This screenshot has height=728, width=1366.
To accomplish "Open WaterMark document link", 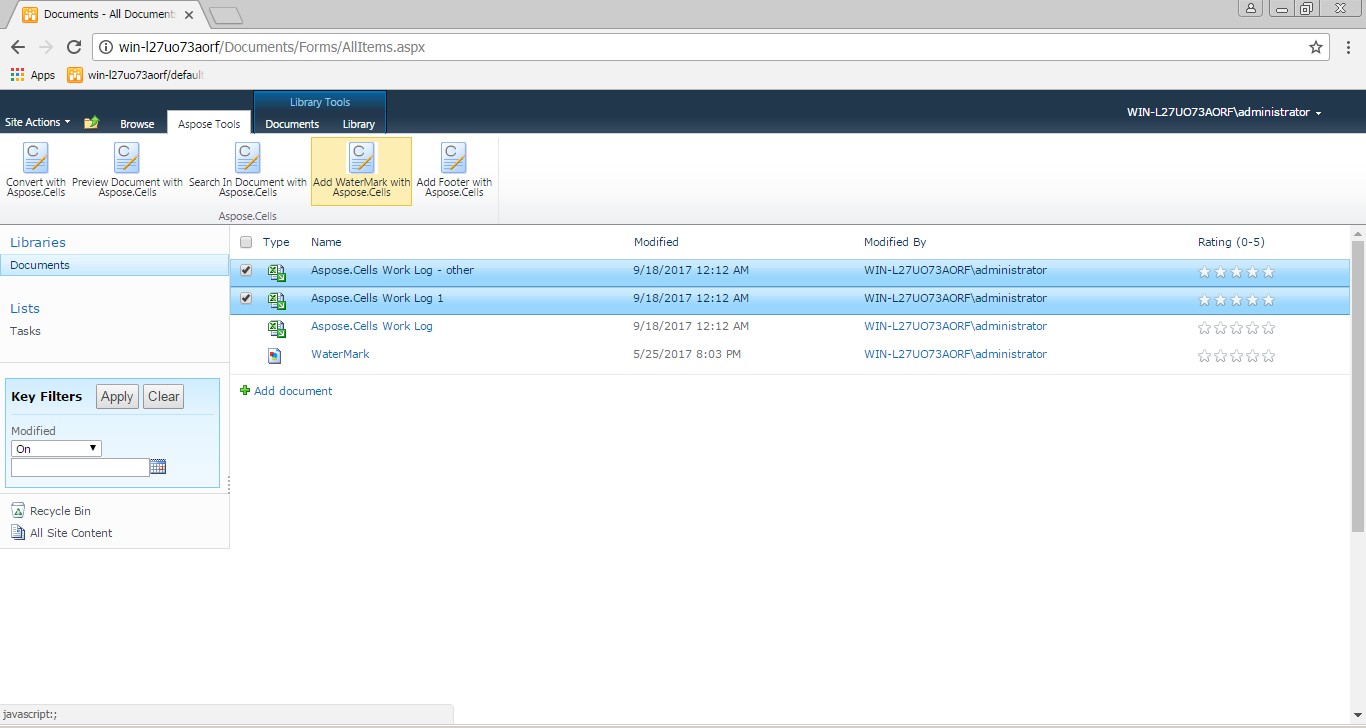I will (x=340, y=354).
